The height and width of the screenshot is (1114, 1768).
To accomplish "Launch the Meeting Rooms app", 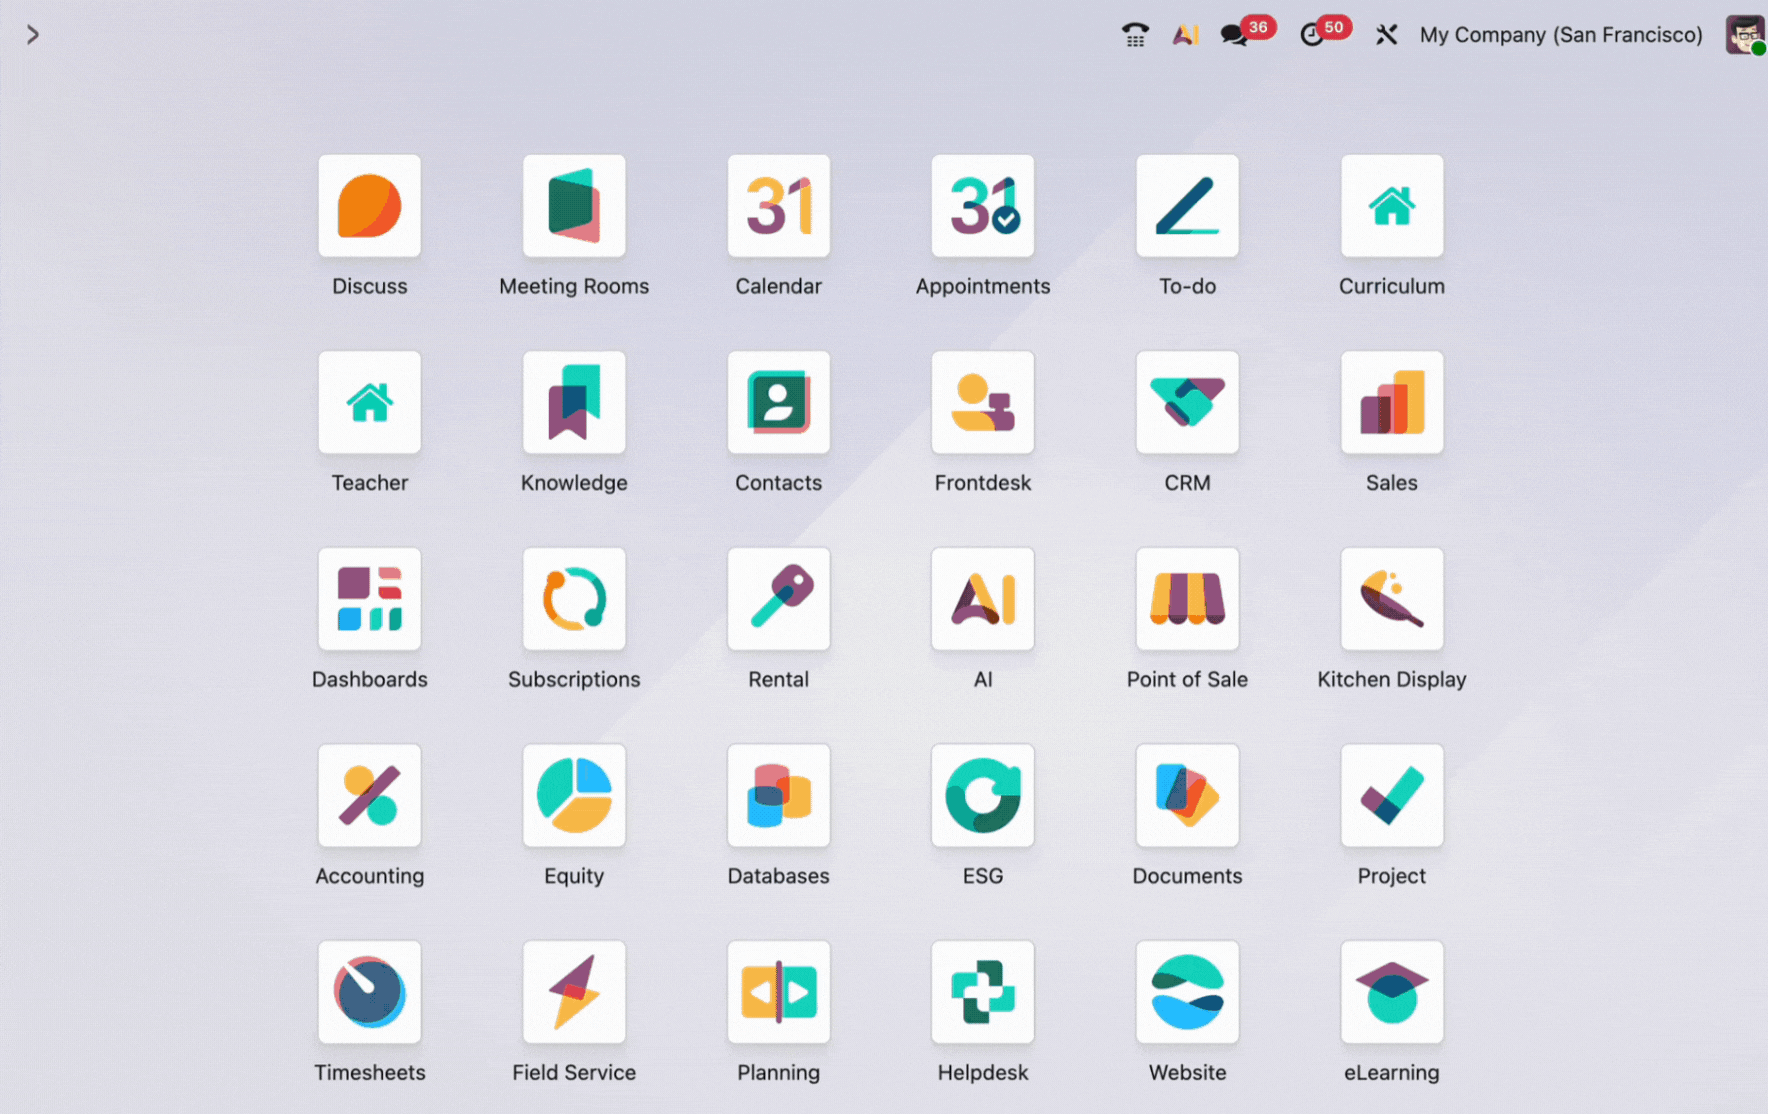I will [574, 206].
